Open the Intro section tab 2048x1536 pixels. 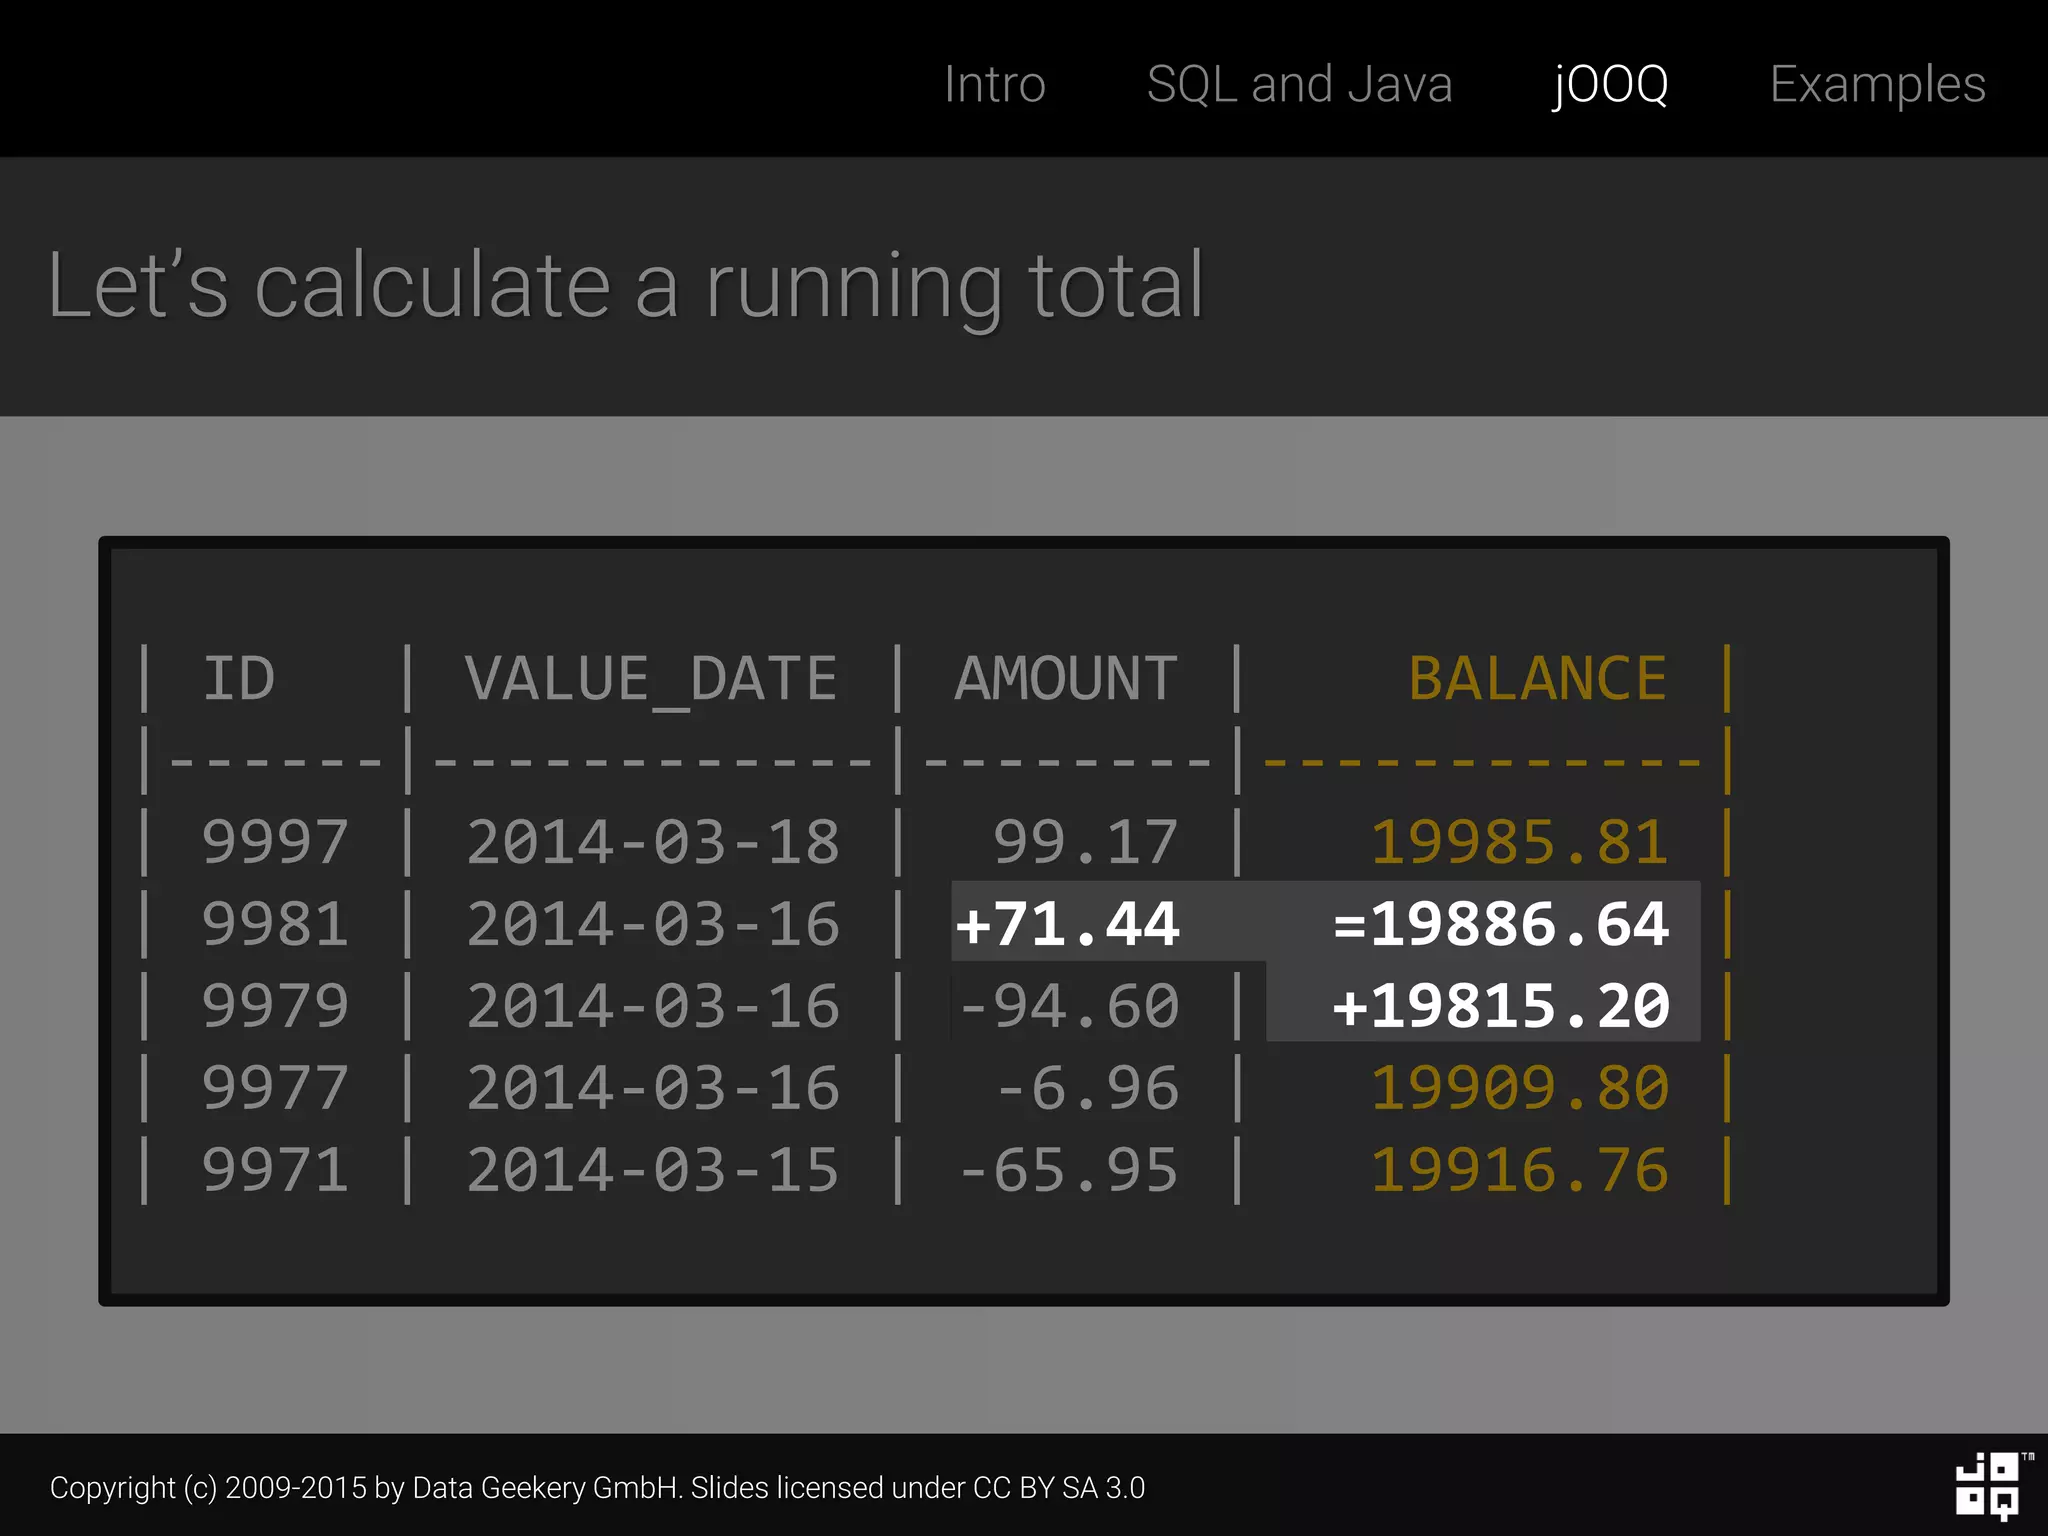[994, 84]
